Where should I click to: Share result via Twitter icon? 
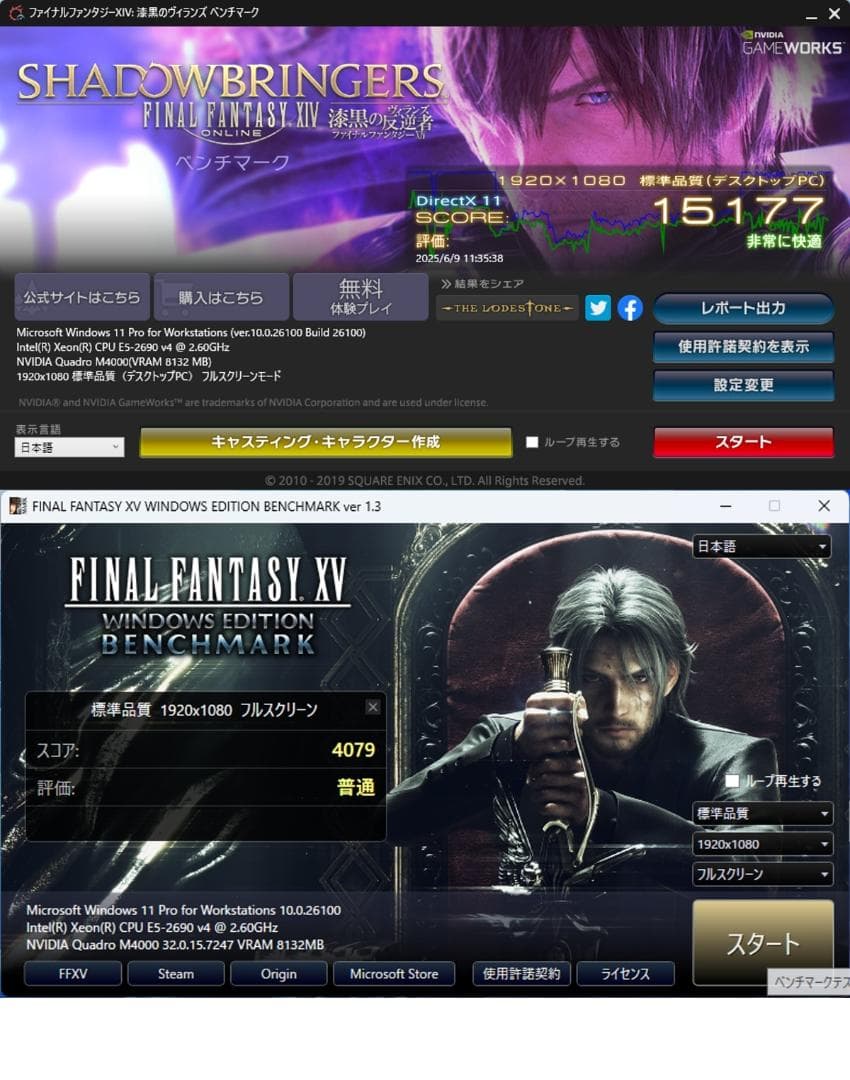(598, 308)
